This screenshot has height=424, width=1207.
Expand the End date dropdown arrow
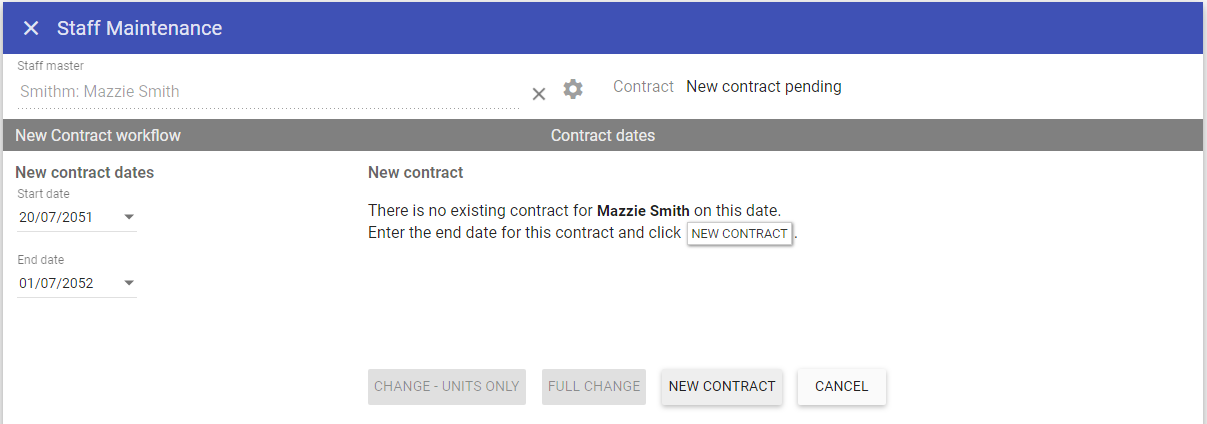pos(128,283)
